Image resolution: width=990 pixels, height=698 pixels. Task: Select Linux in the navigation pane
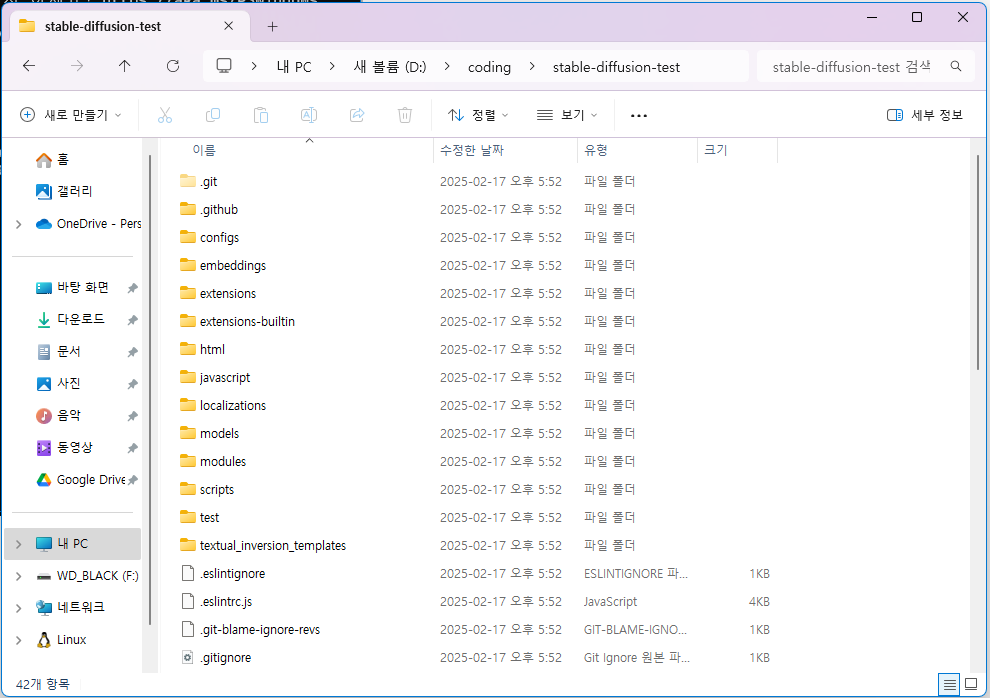[x=62, y=639]
